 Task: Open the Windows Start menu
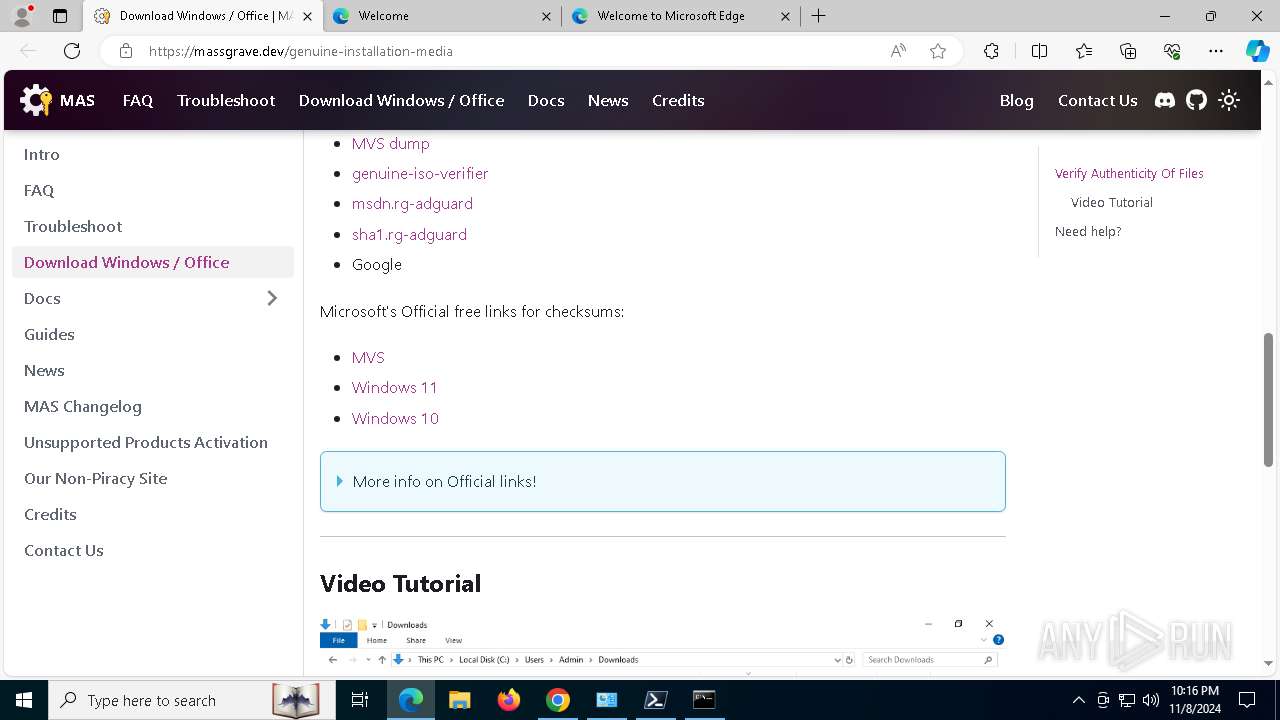pyautogui.click(x=24, y=700)
